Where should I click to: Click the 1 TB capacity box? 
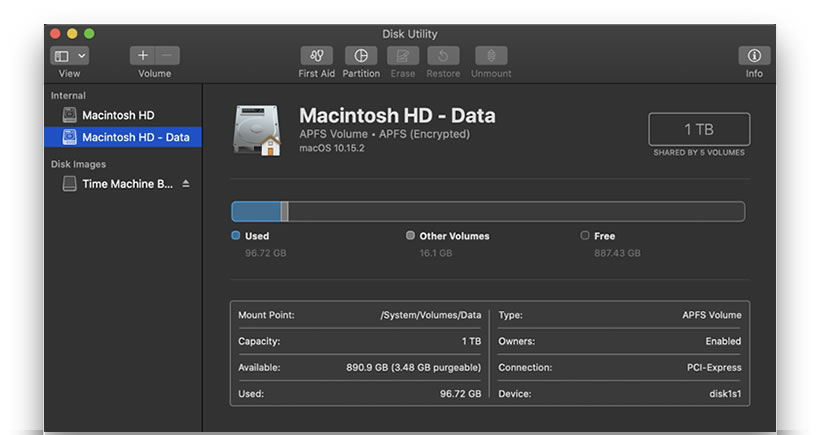[699, 129]
